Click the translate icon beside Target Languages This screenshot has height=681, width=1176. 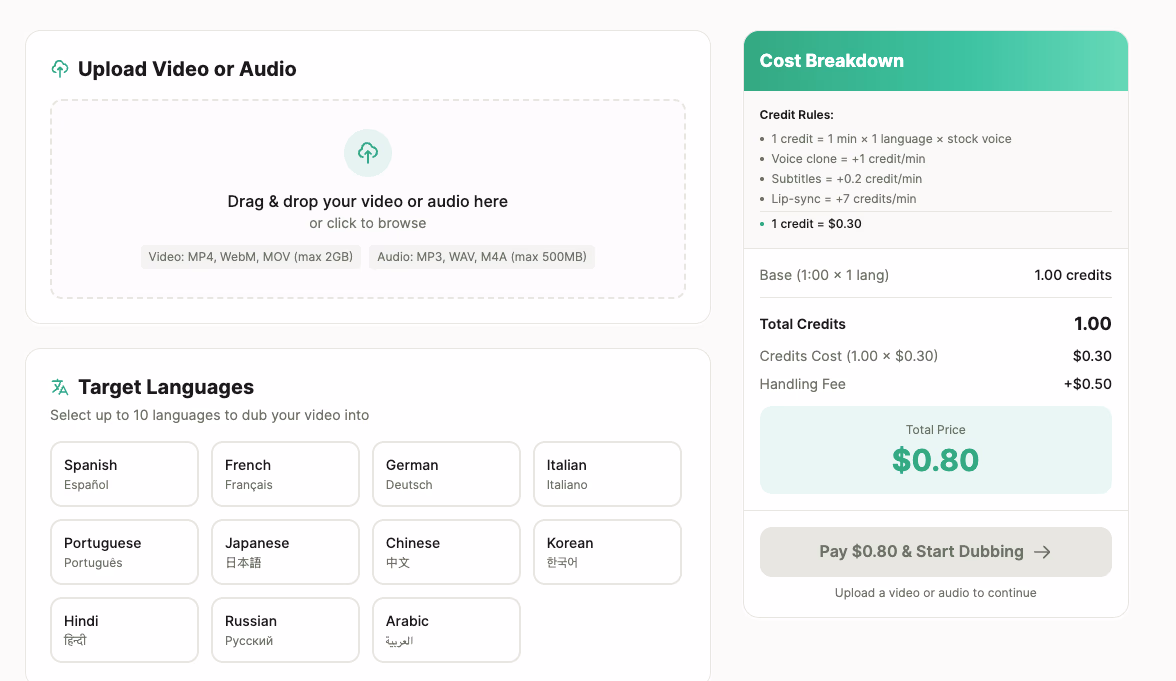(x=60, y=387)
